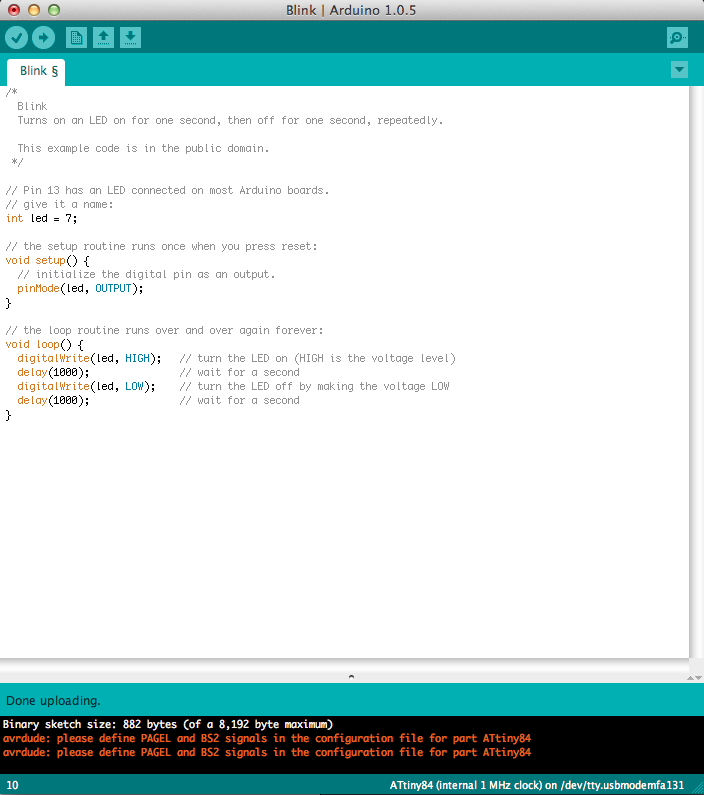Click the comment '// give it a name:'
This screenshot has height=795, width=704.
point(59,204)
